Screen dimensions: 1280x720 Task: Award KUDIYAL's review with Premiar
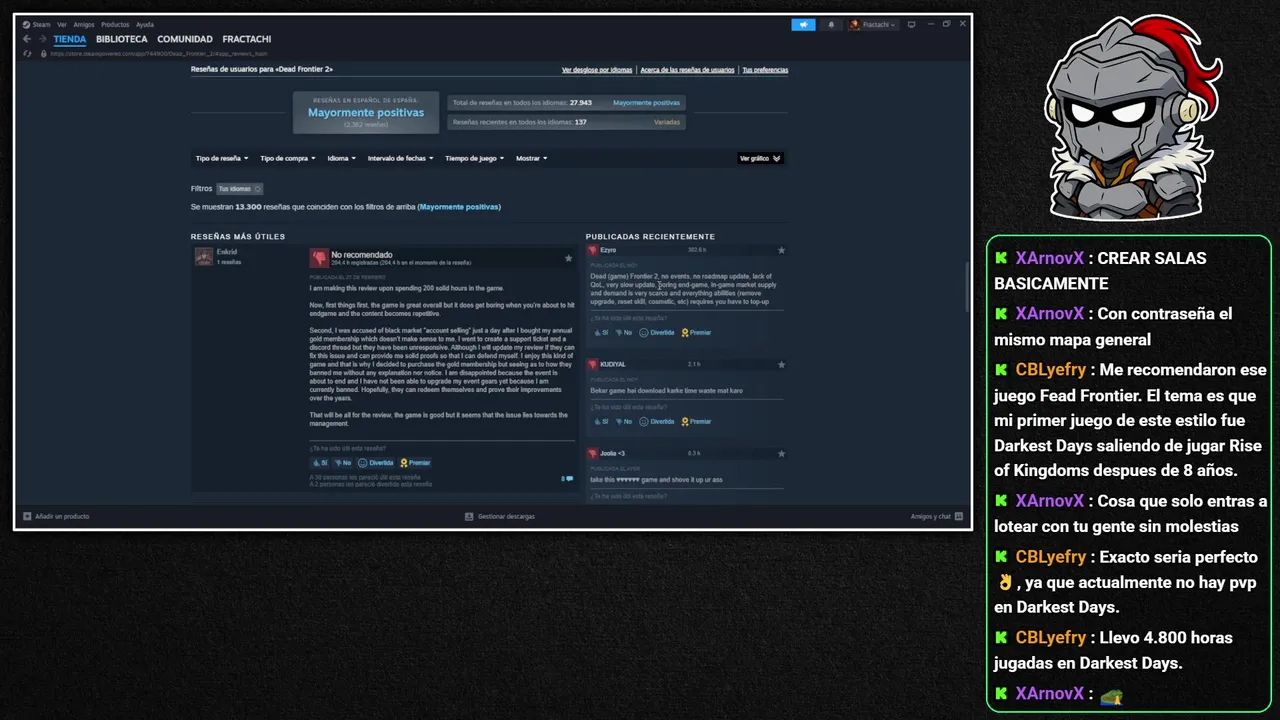tap(696, 421)
